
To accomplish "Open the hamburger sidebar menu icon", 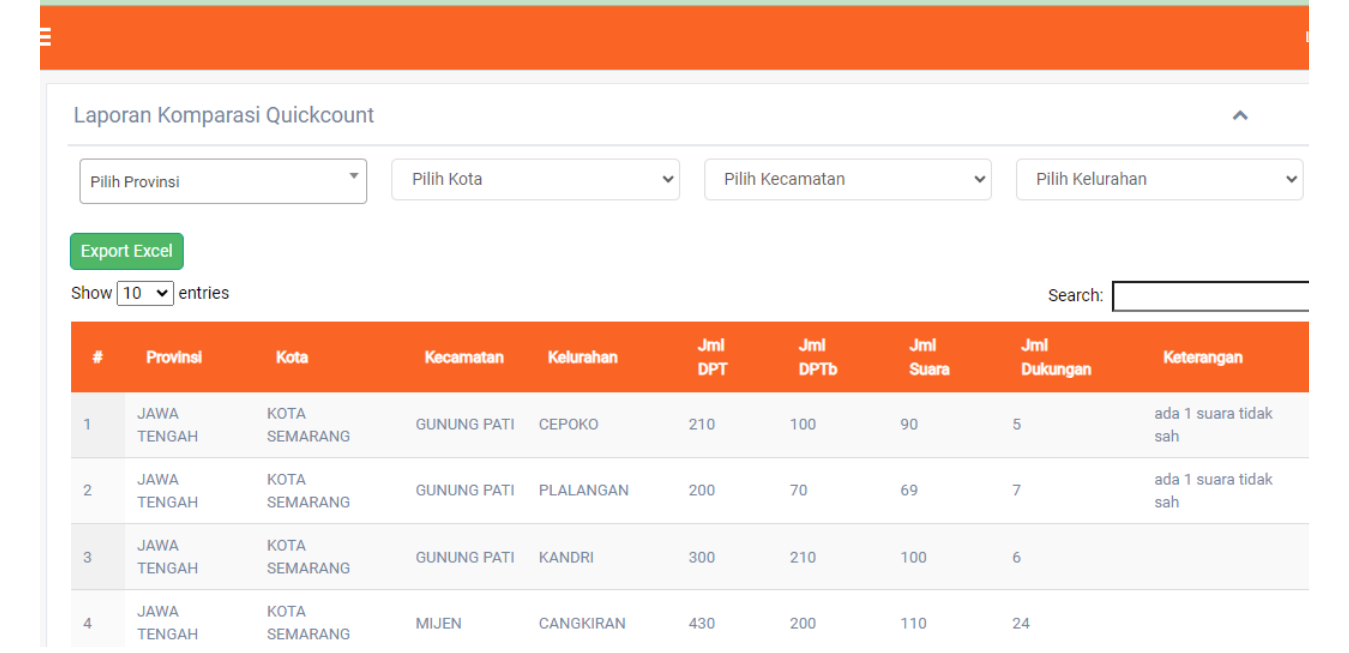I will click(x=45, y=37).
